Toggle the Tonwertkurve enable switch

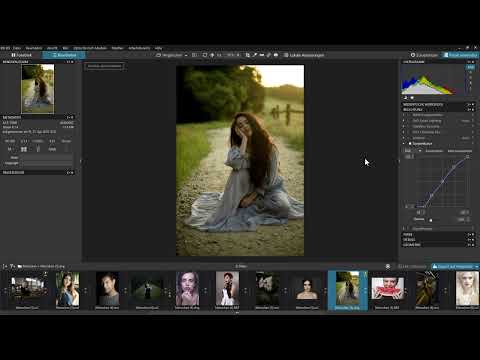pyautogui.click(x=410, y=144)
